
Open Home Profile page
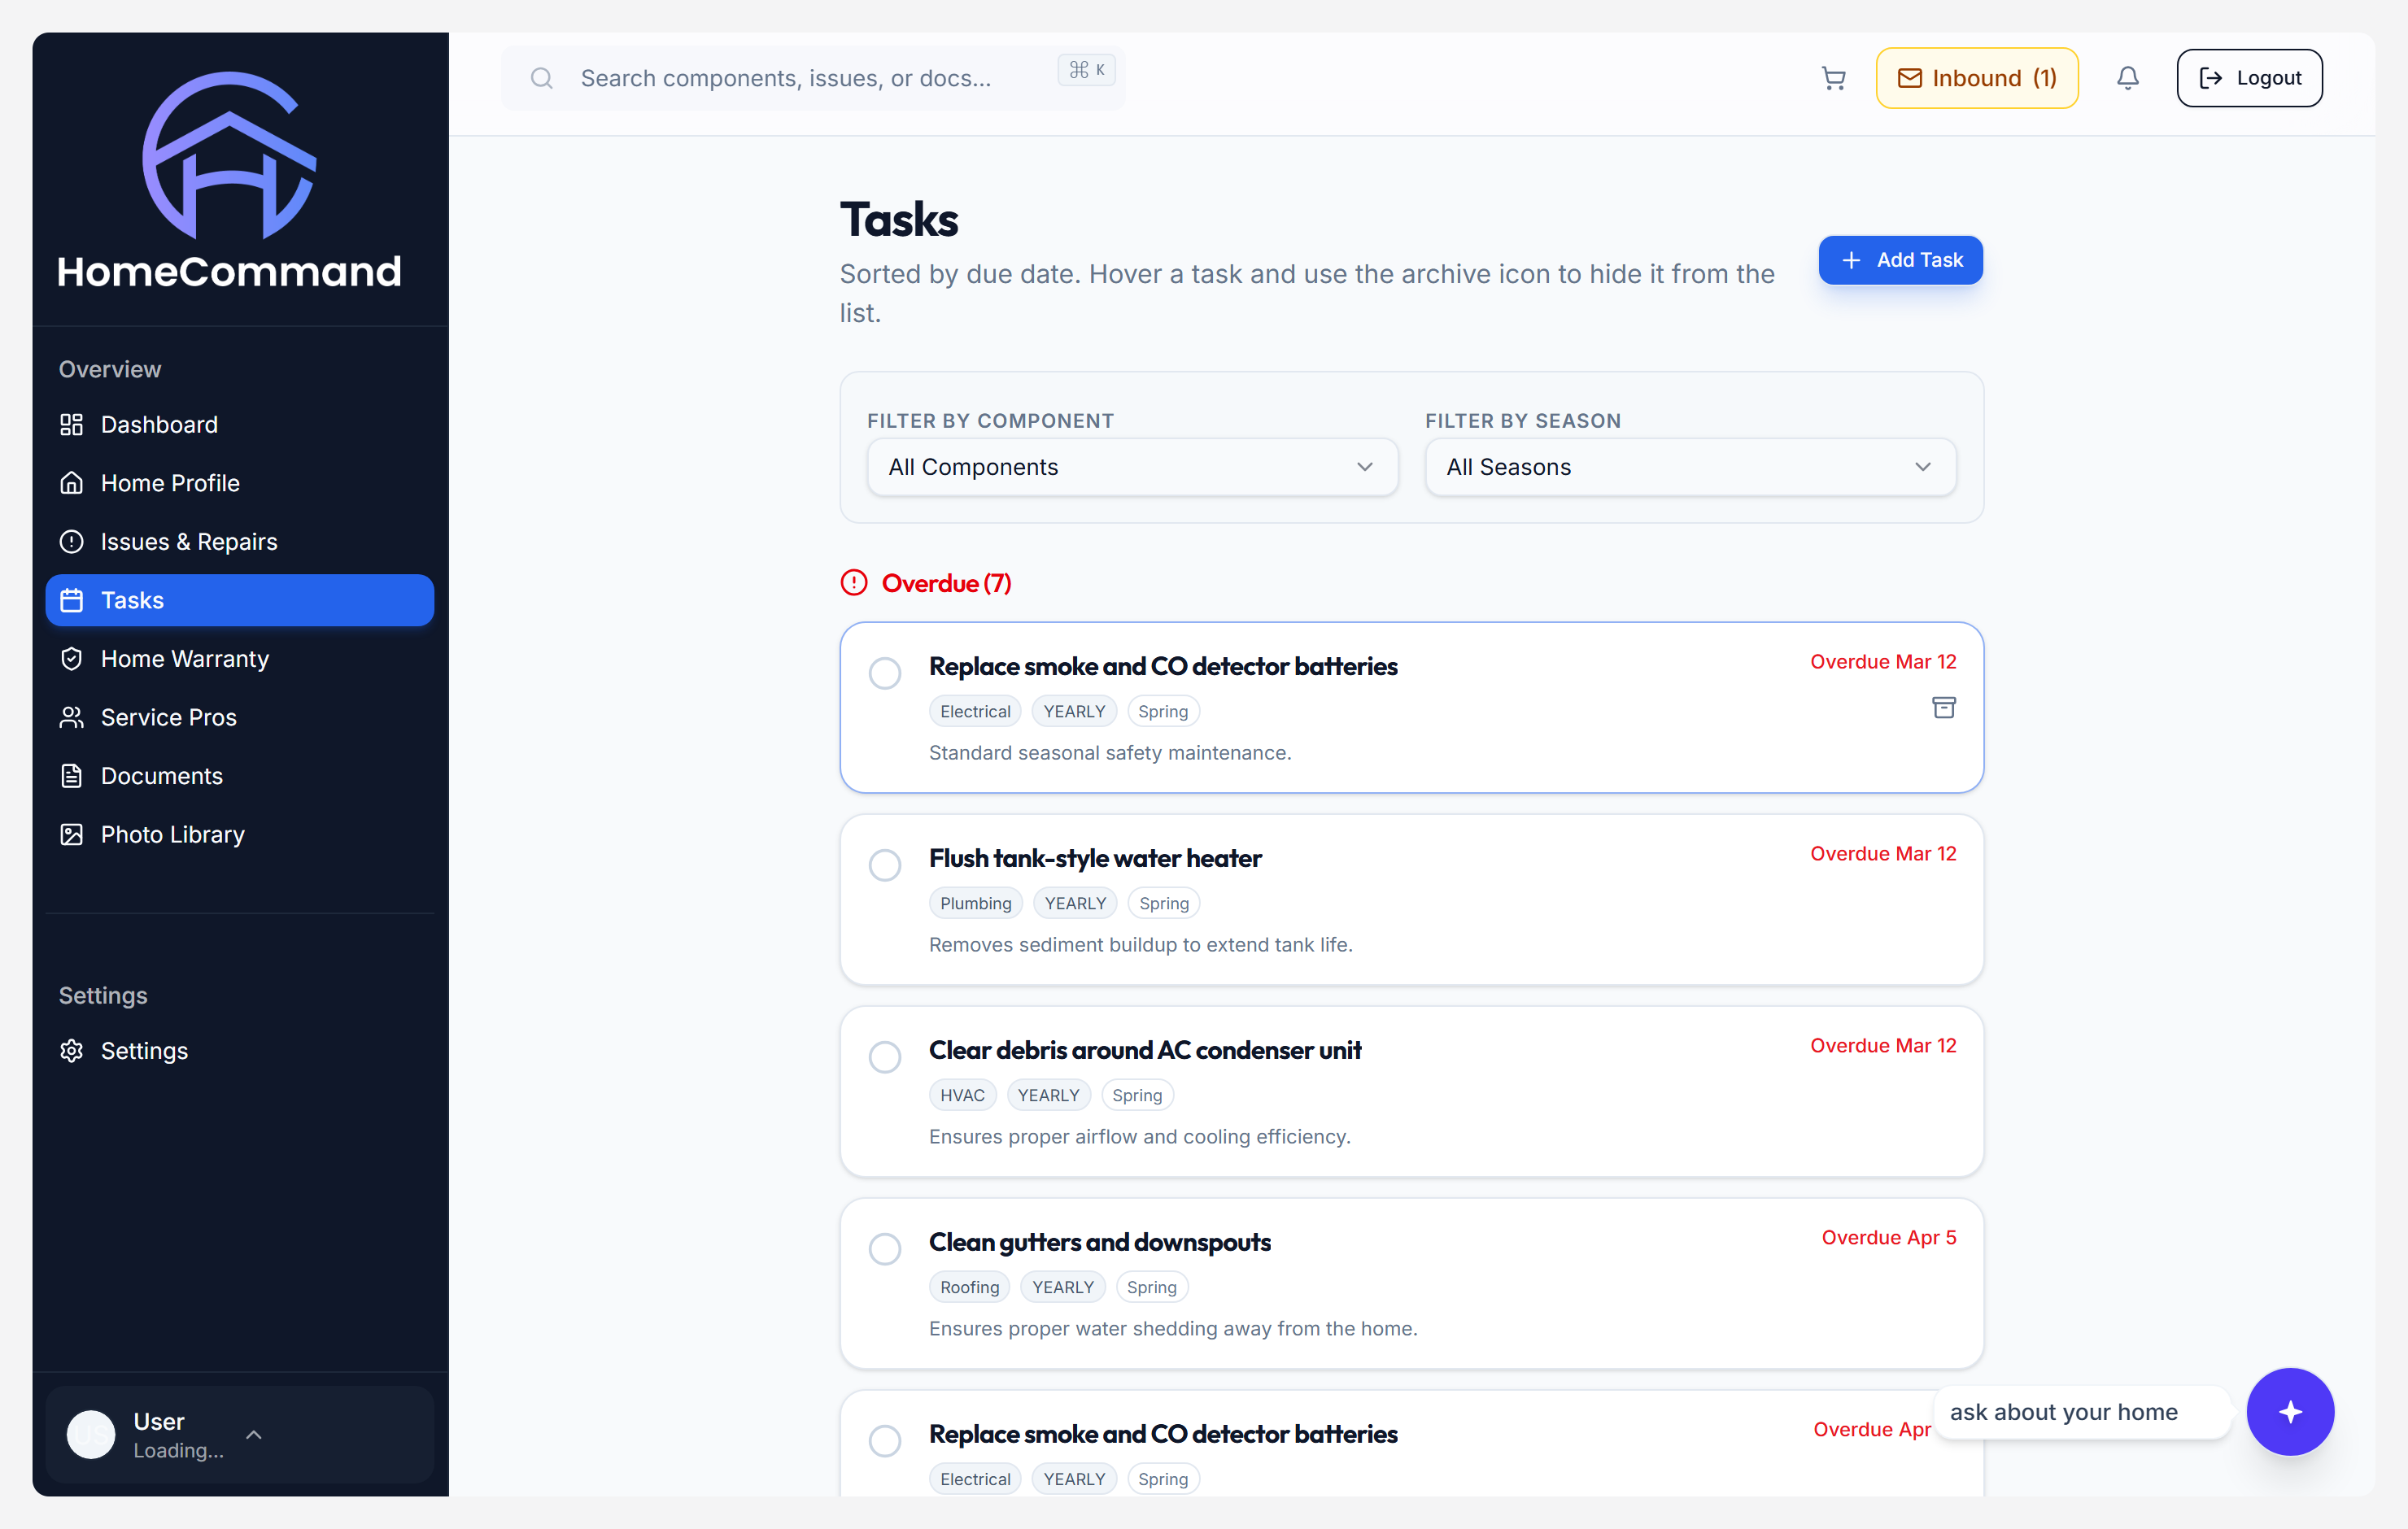[240, 483]
